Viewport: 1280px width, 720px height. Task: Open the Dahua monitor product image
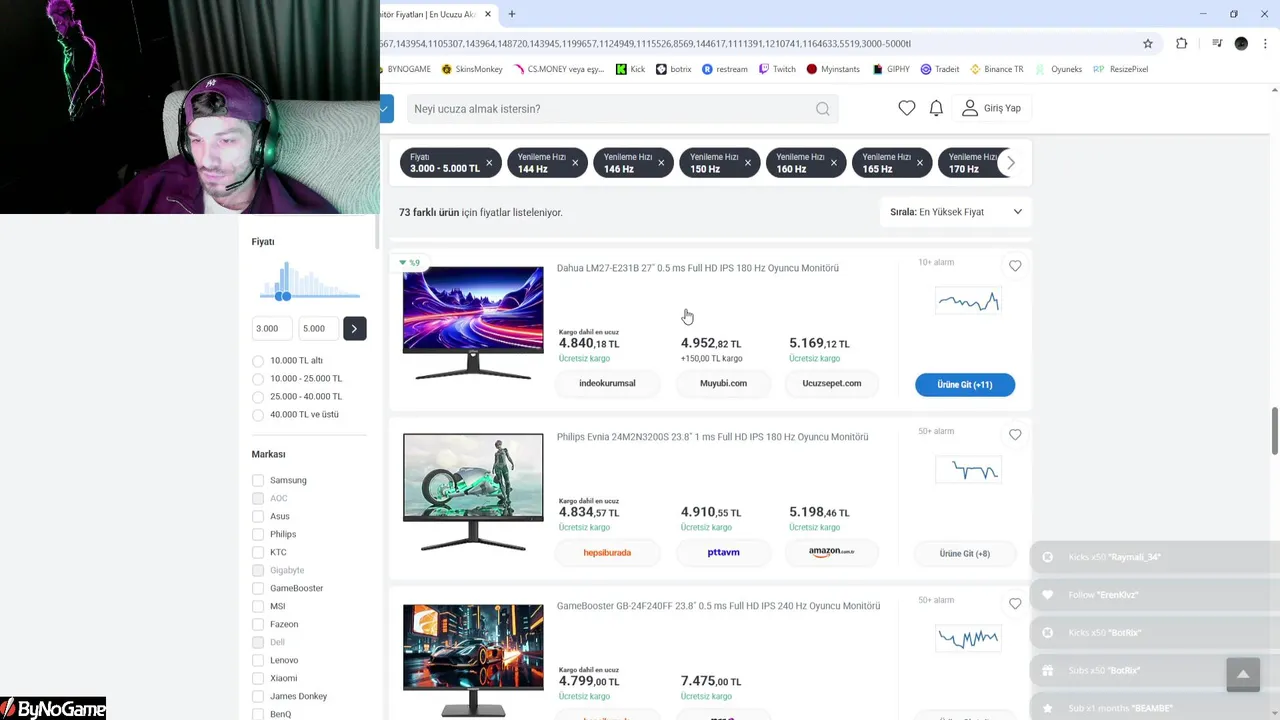coord(473,323)
